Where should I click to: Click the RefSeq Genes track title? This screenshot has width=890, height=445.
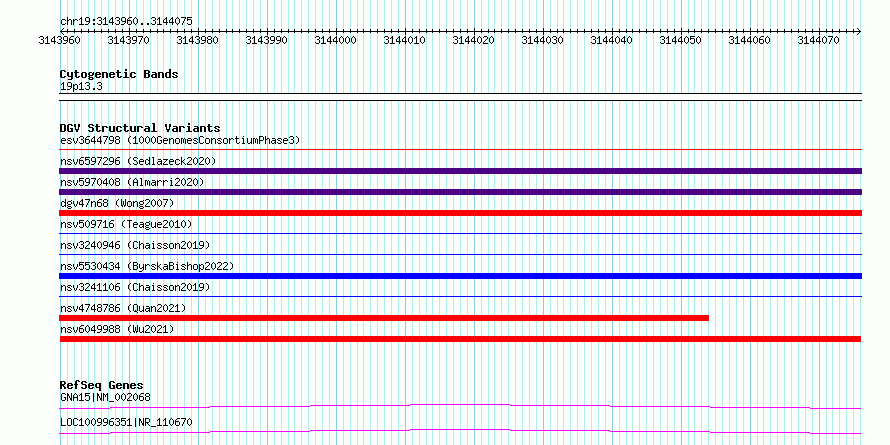[x=102, y=385]
